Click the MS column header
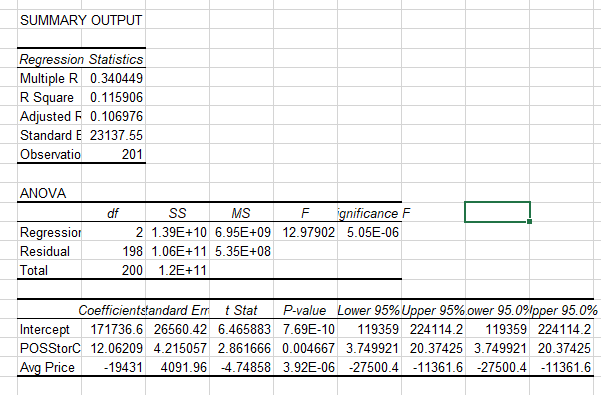Viewport: 601px width, 395px height. tap(241, 213)
